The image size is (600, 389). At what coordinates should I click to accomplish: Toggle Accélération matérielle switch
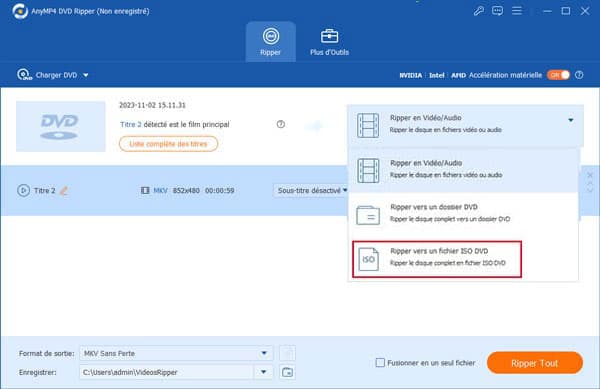[x=558, y=75]
